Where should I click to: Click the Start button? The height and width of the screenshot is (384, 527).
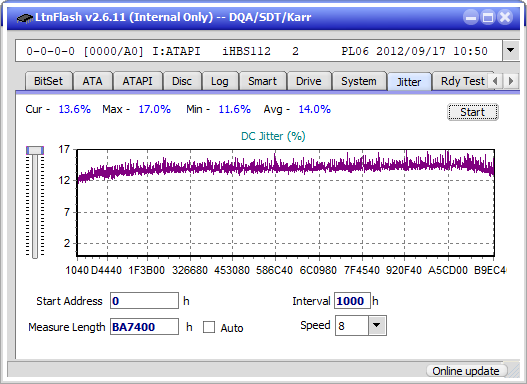473,112
